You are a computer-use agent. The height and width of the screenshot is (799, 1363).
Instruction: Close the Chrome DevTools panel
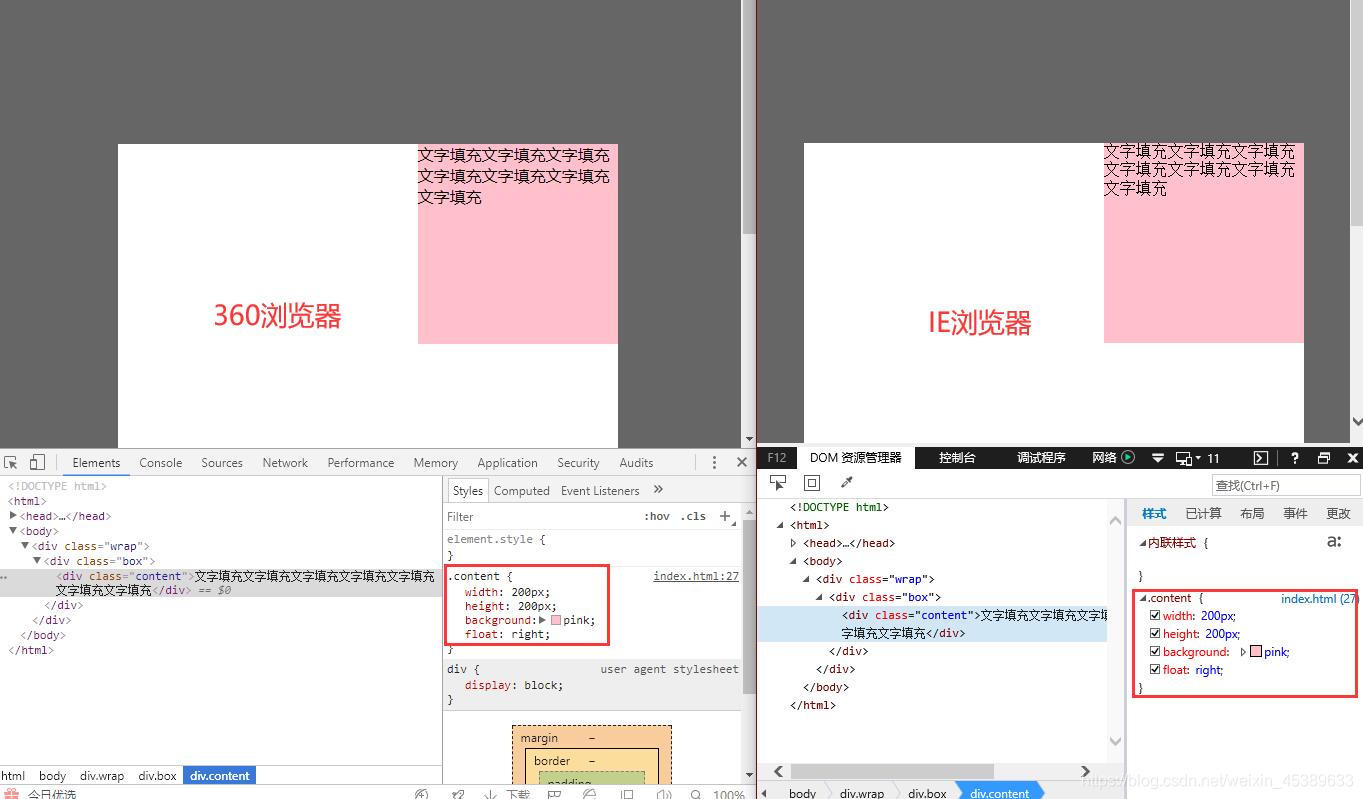point(742,462)
